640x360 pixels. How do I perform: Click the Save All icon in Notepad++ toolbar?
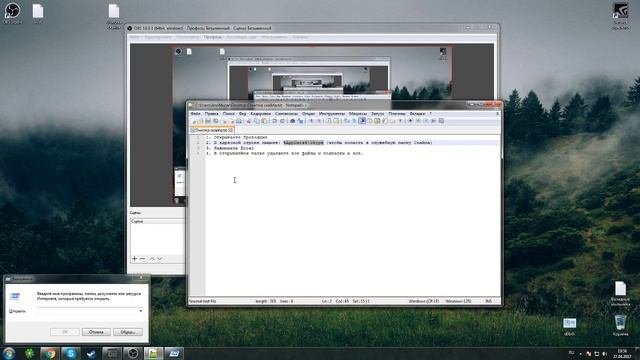point(215,121)
